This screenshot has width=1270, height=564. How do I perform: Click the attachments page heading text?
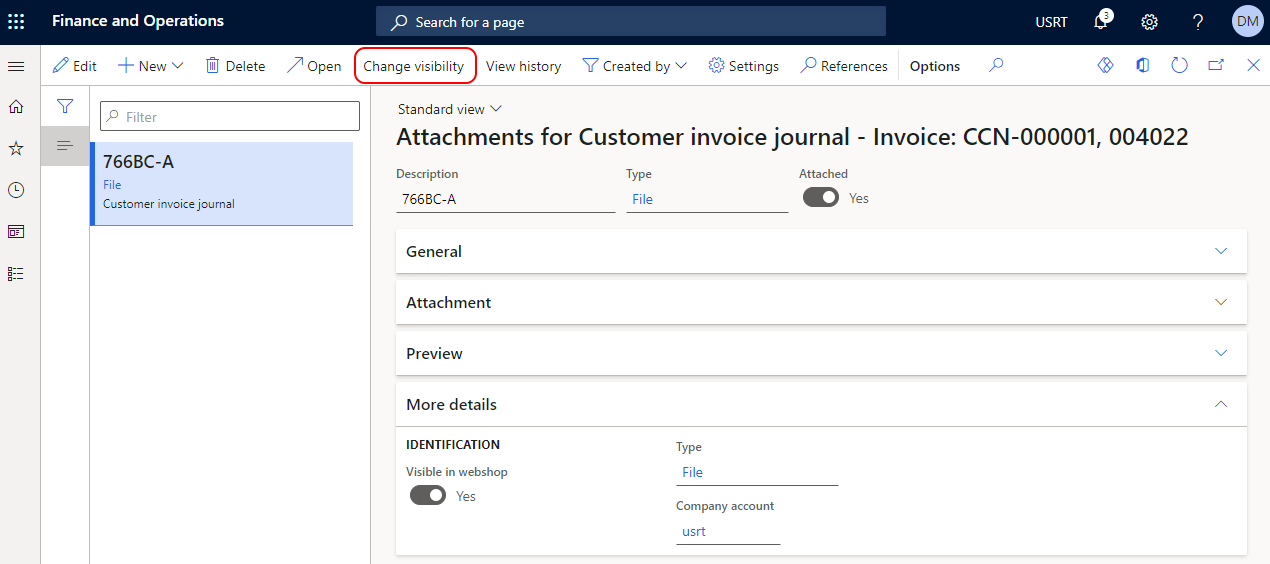(792, 137)
